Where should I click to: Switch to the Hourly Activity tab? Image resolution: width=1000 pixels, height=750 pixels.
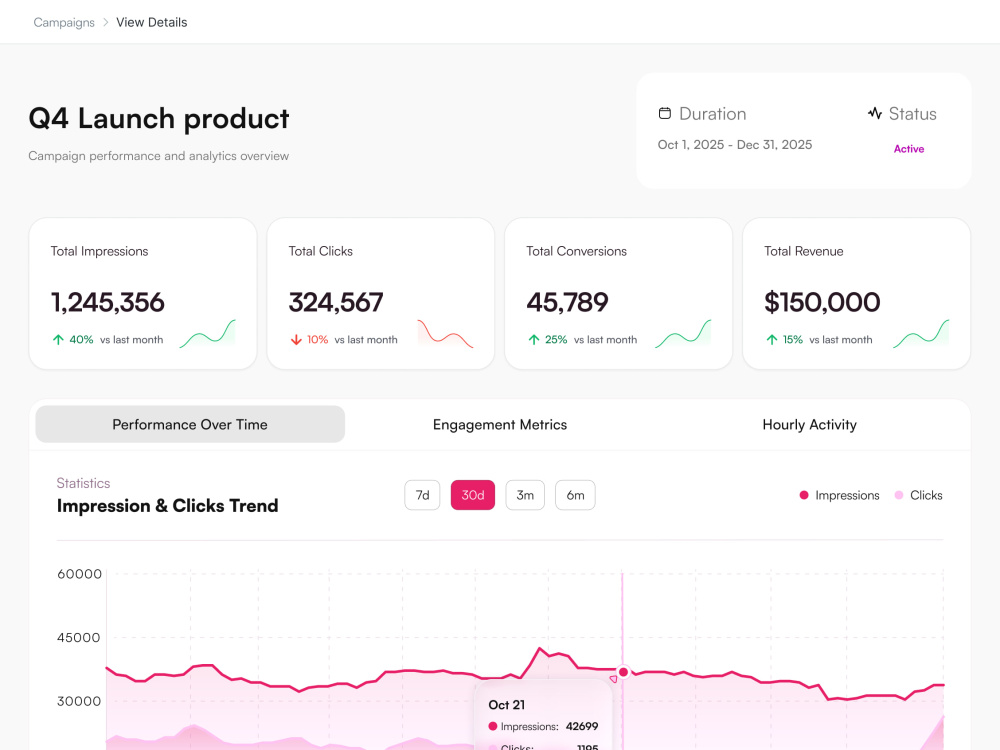click(x=810, y=424)
